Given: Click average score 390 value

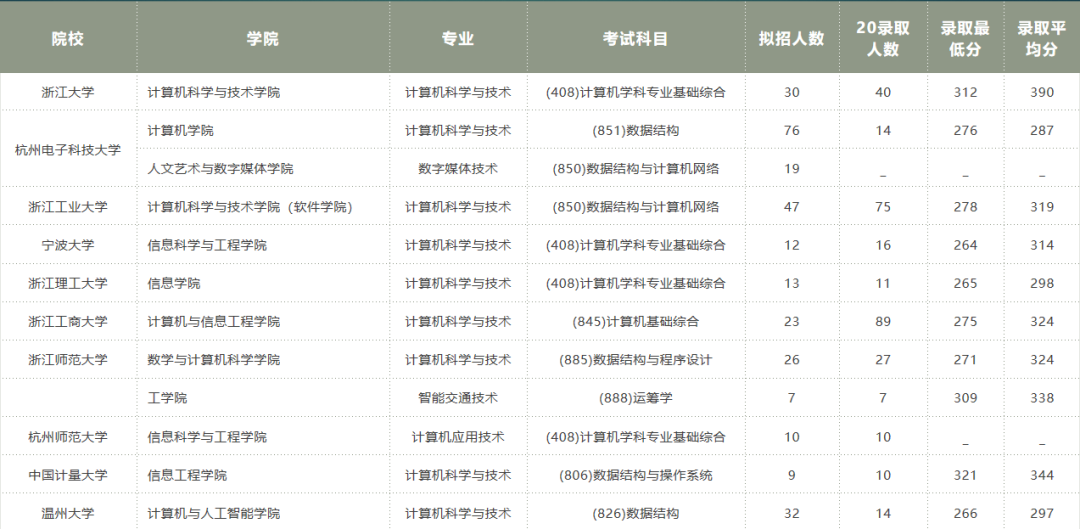Looking at the screenshot, I should [x=1041, y=92].
